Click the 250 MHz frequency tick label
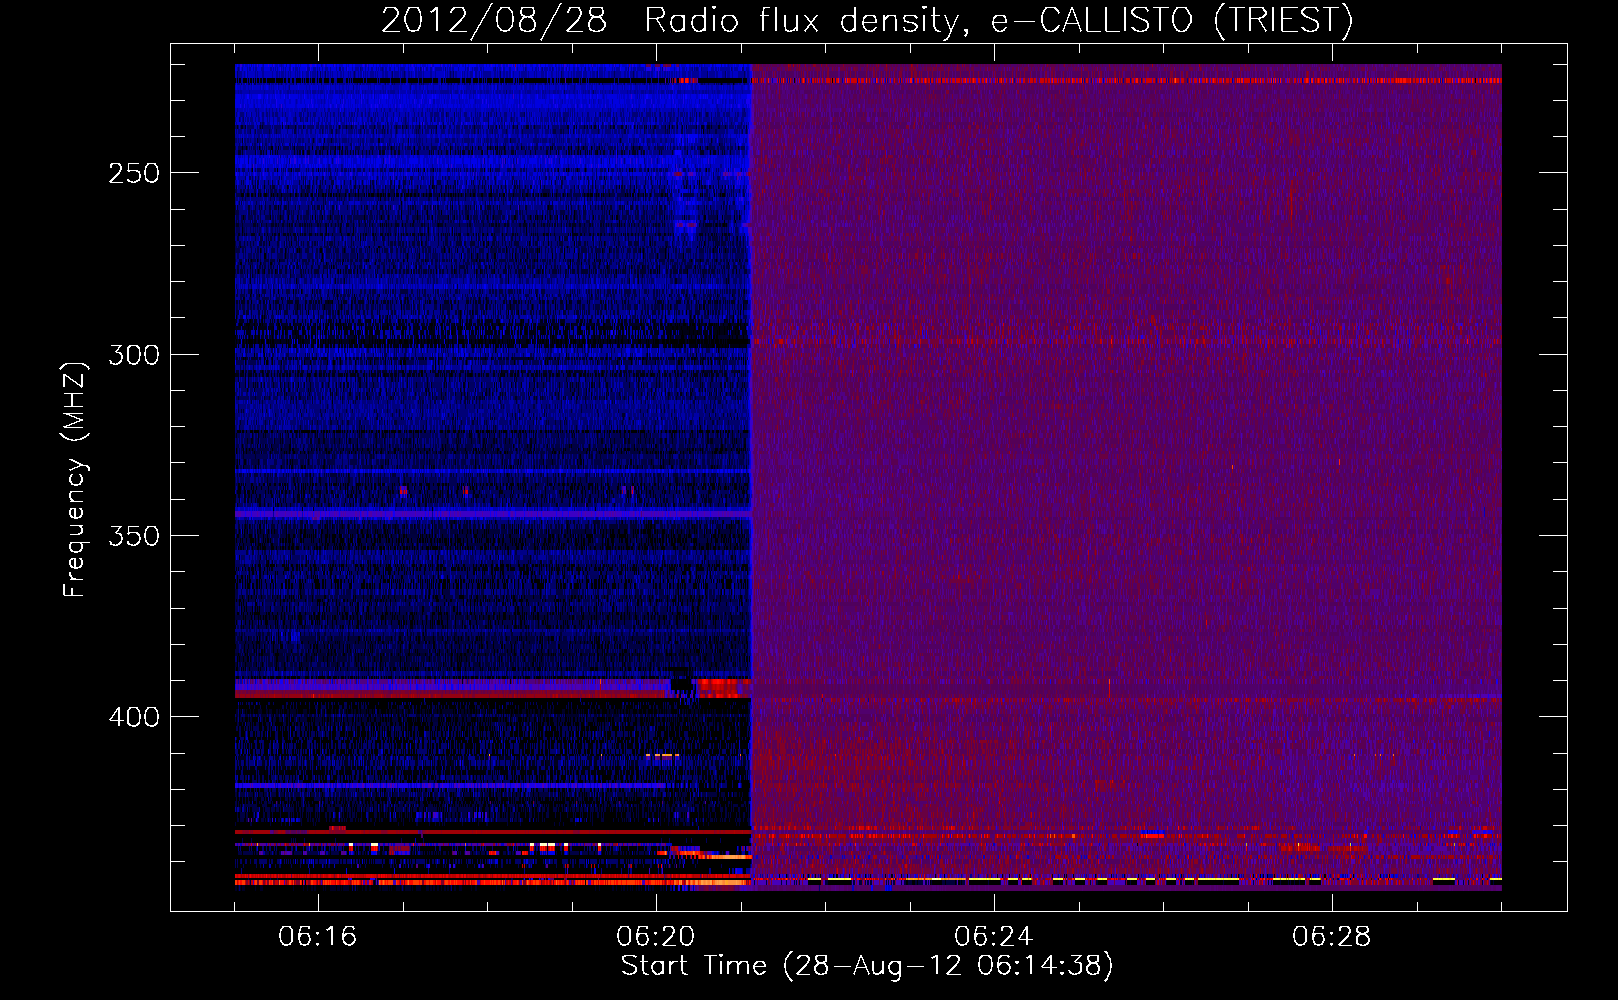Viewport: 1618px width, 1000px height. coord(134,173)
